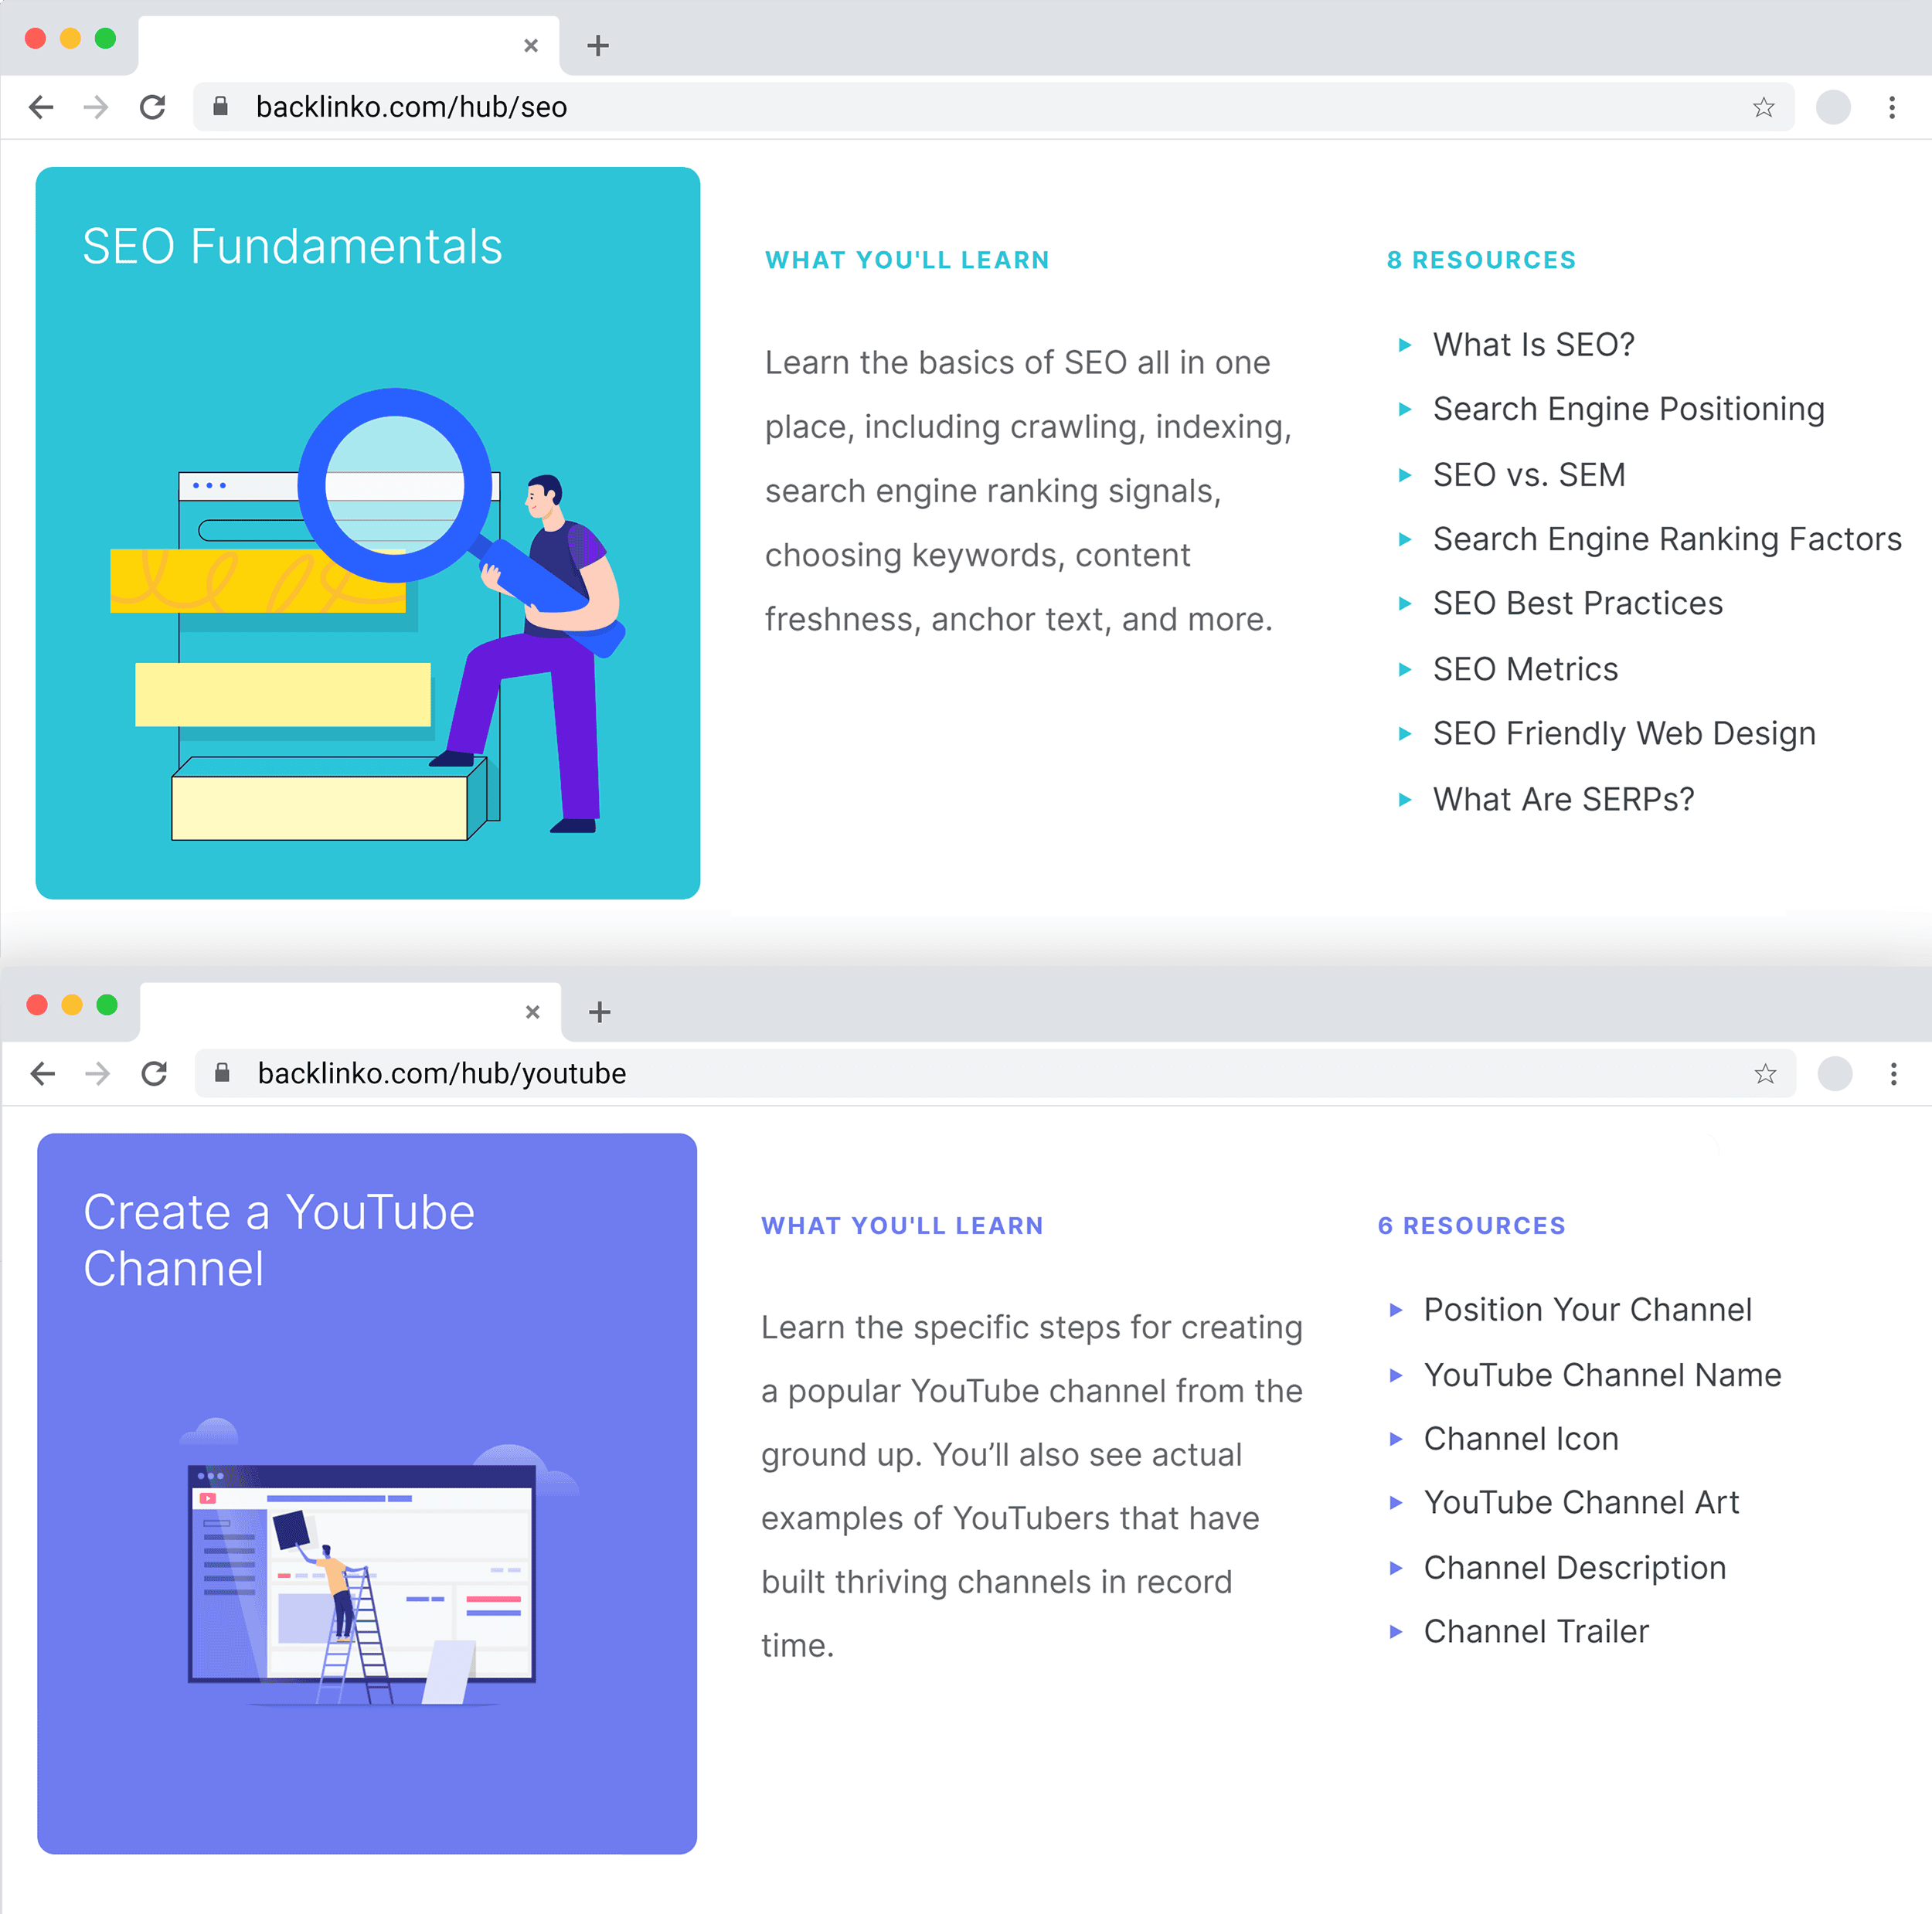Open the Search Engine Ranking Factors link
1932x1914 pixels.
click(1666, 539)
